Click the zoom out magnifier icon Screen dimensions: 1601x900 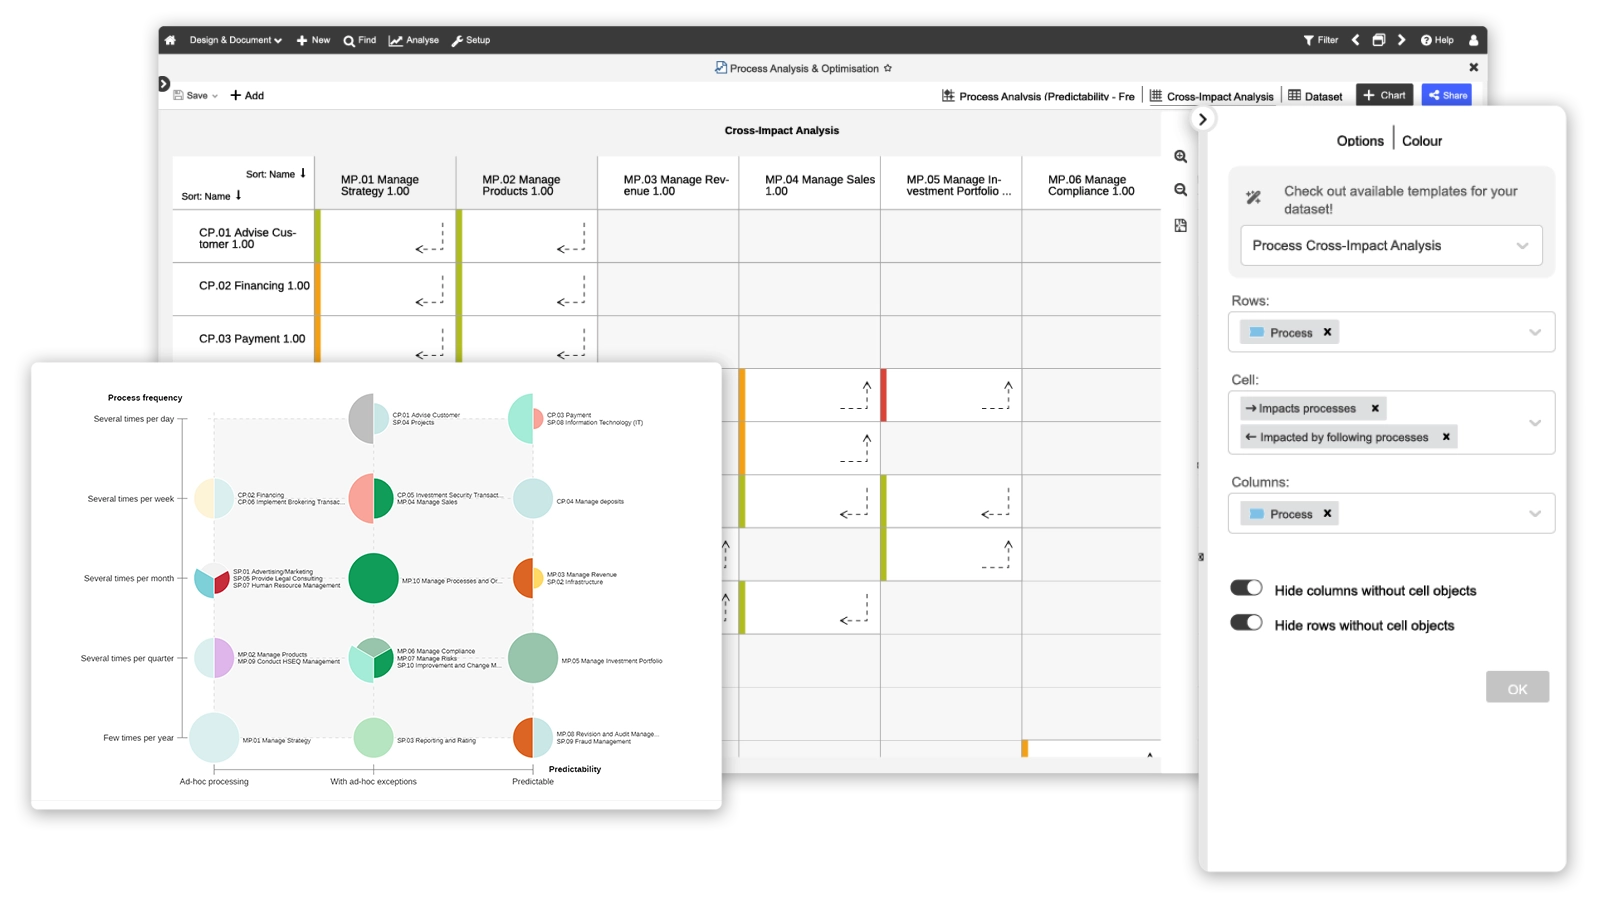(1181, 190)
